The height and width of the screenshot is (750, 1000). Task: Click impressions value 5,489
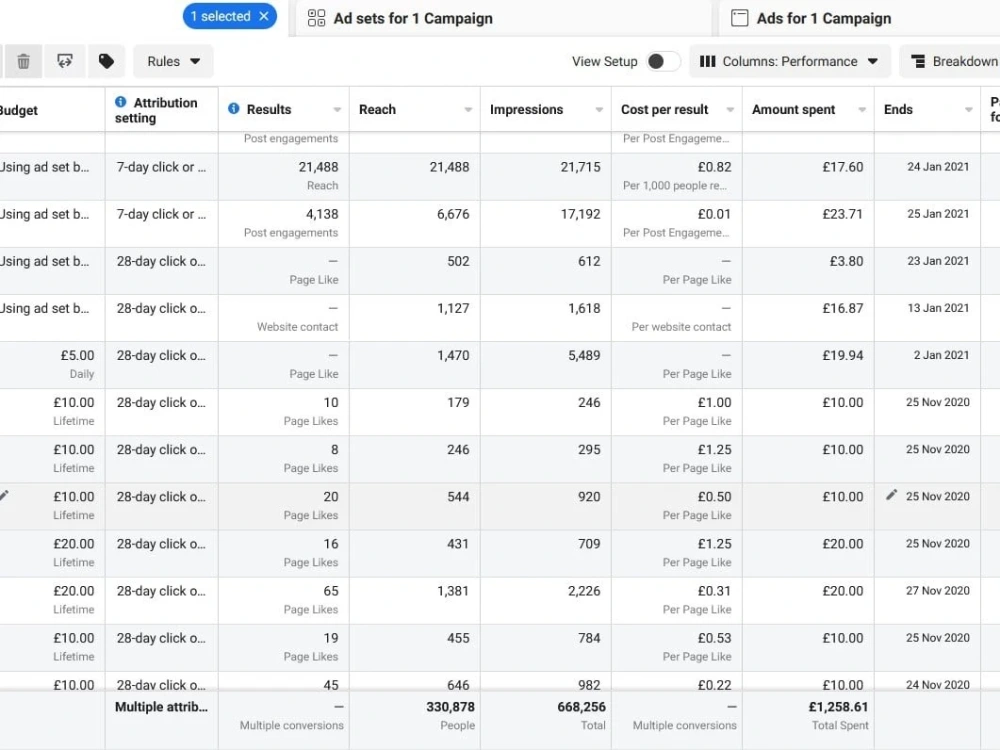[584, 355]
